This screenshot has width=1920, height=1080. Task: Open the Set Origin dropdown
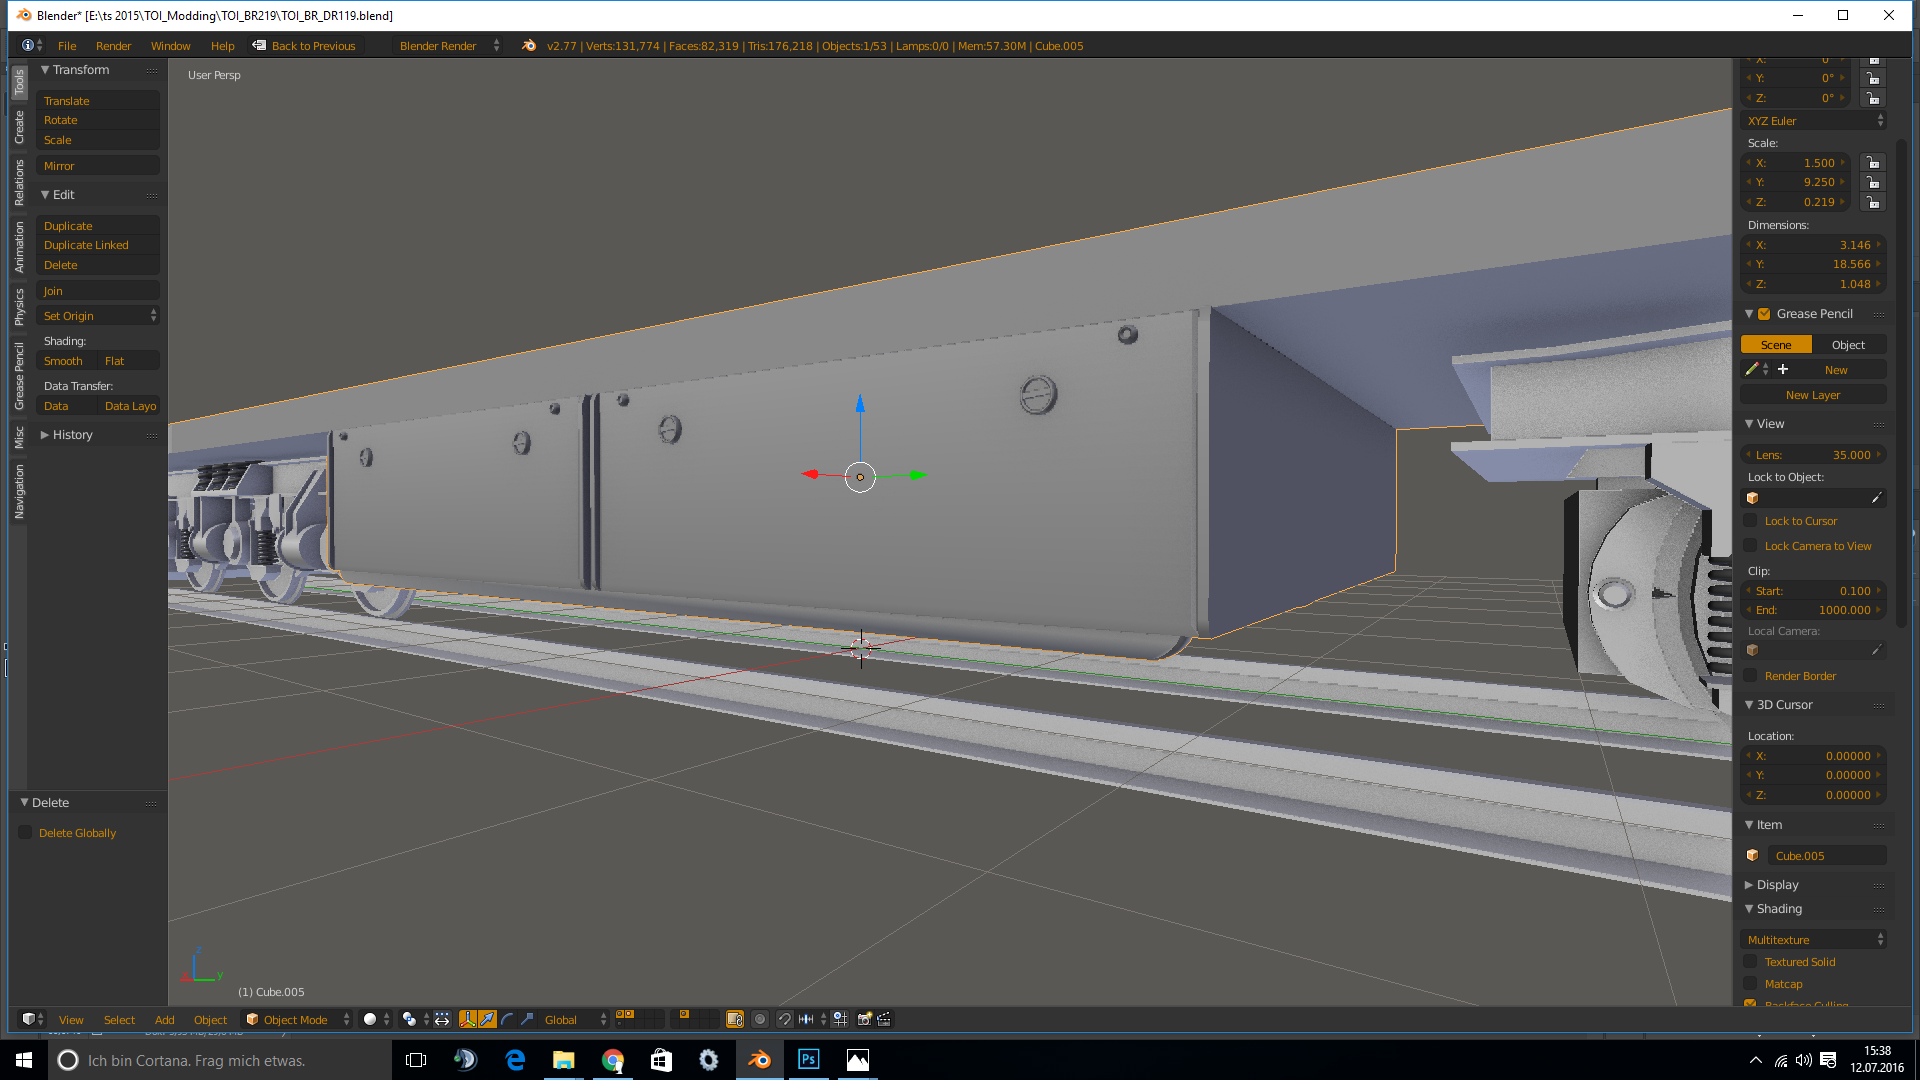(x=98, y=316)
